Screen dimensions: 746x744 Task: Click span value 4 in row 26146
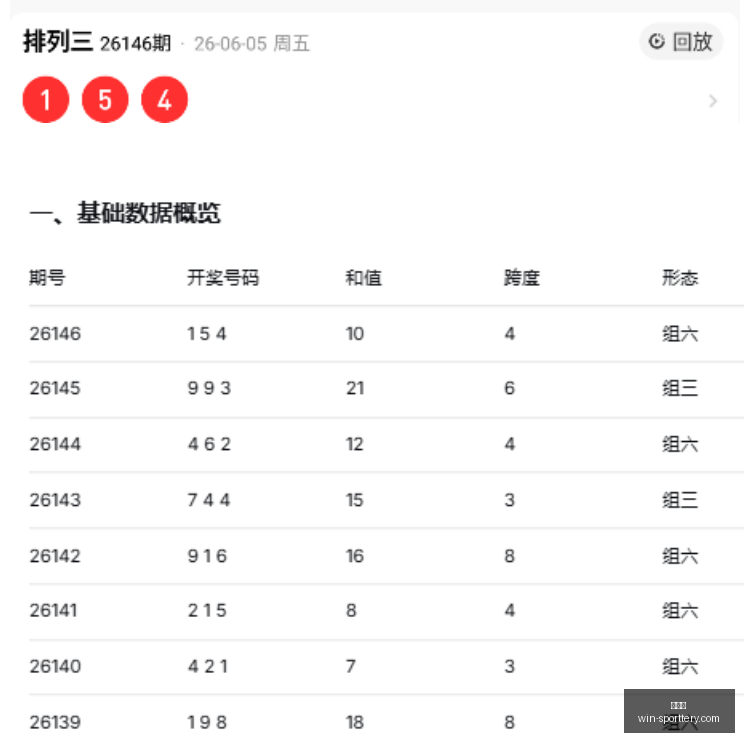click(510, 334)
